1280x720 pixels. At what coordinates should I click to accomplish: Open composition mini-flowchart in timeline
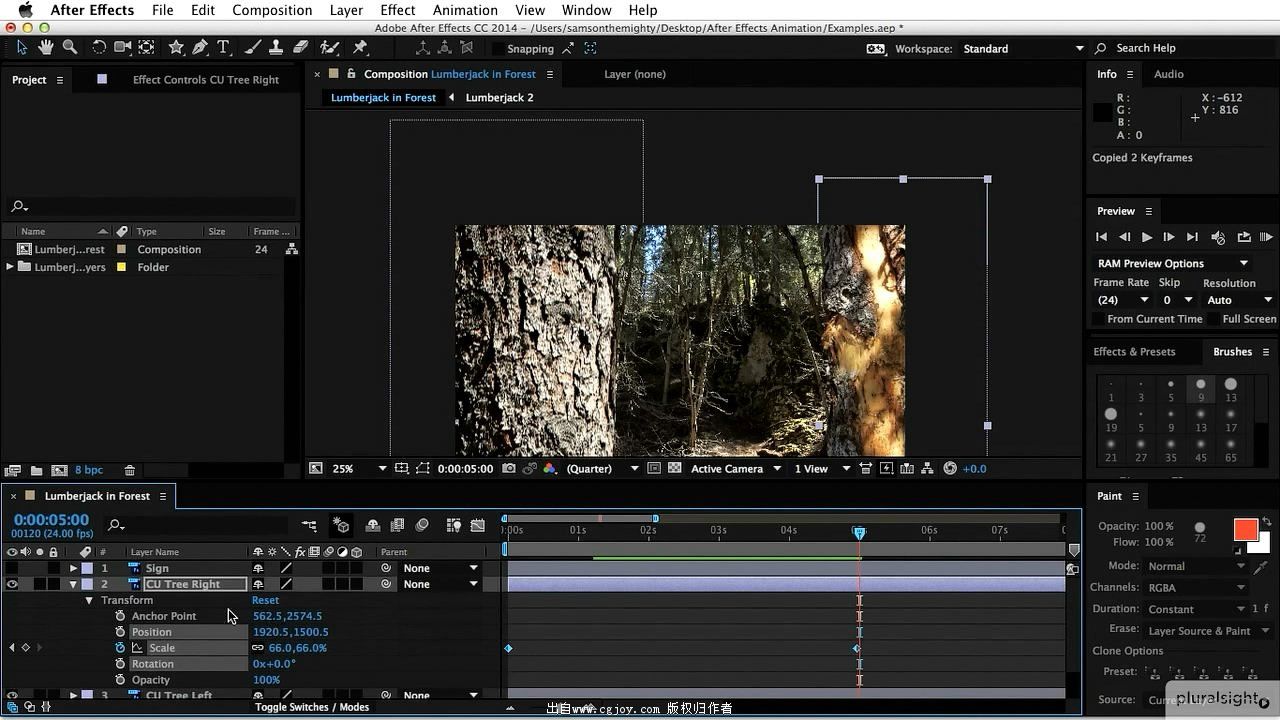tap(309, 525)
